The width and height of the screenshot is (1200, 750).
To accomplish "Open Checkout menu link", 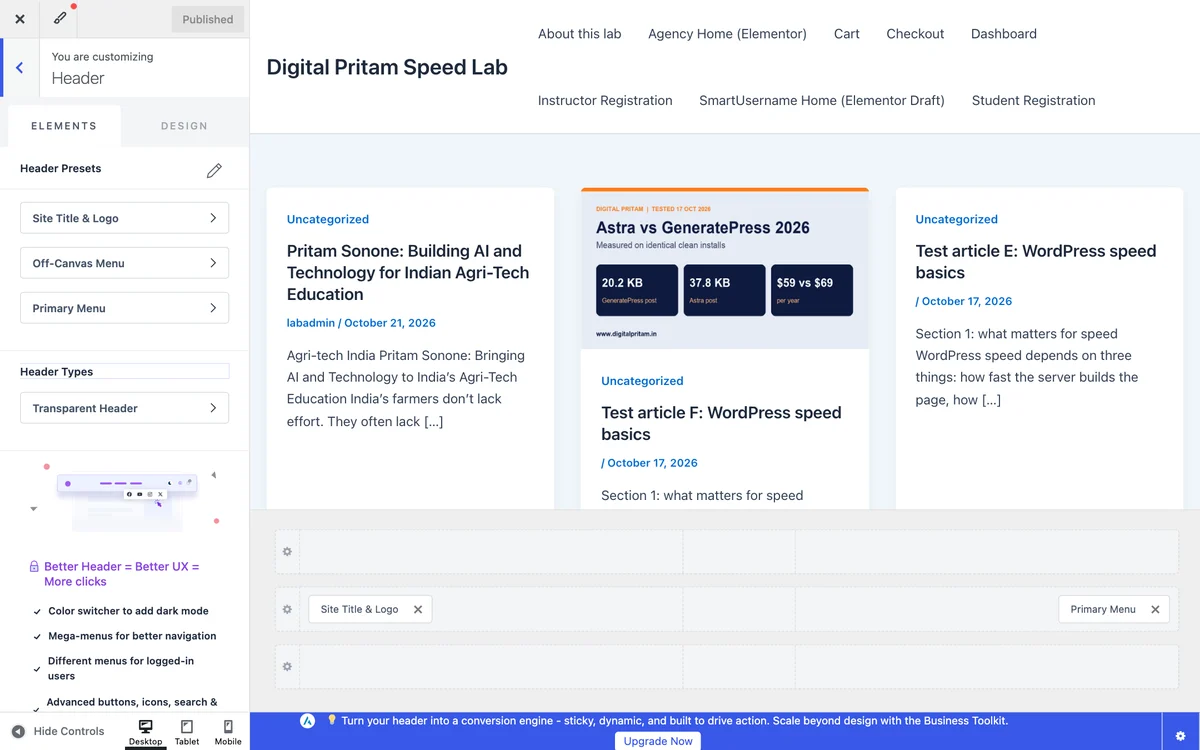I will tap(915, 34).
